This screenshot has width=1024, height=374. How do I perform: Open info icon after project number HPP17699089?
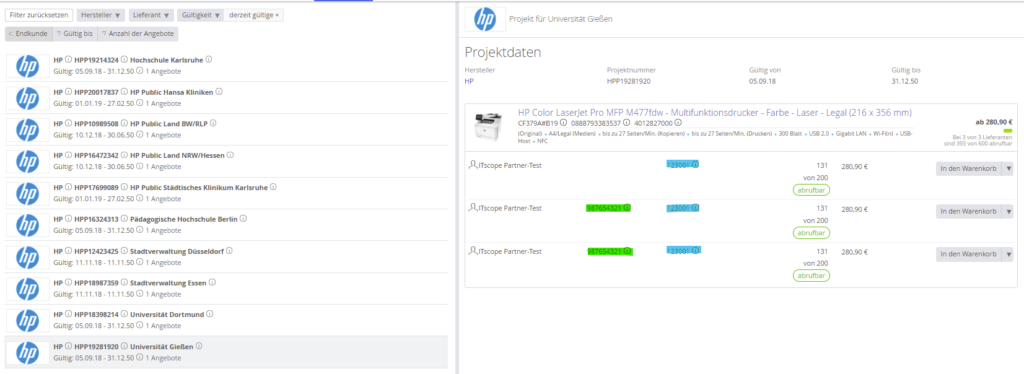coord(125,187)
